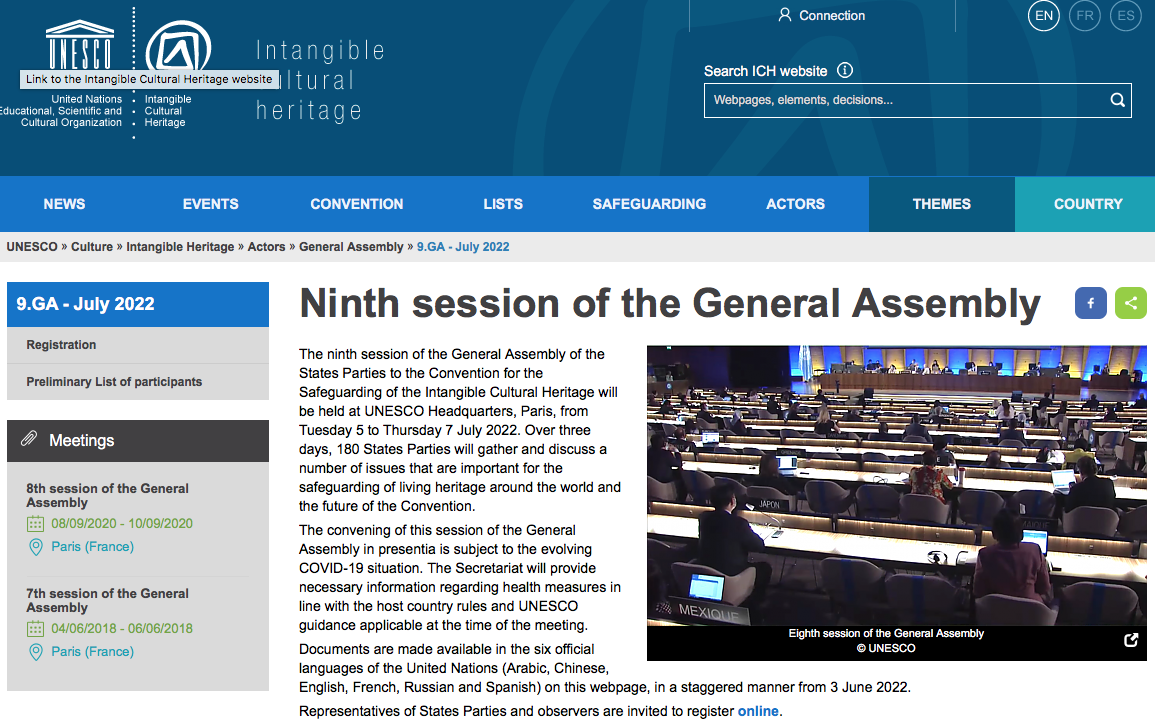Go to Actors breadcrumb
The height and width of the screenshot is (724, 1155).
pyautogui.click(x=266, y=247)
